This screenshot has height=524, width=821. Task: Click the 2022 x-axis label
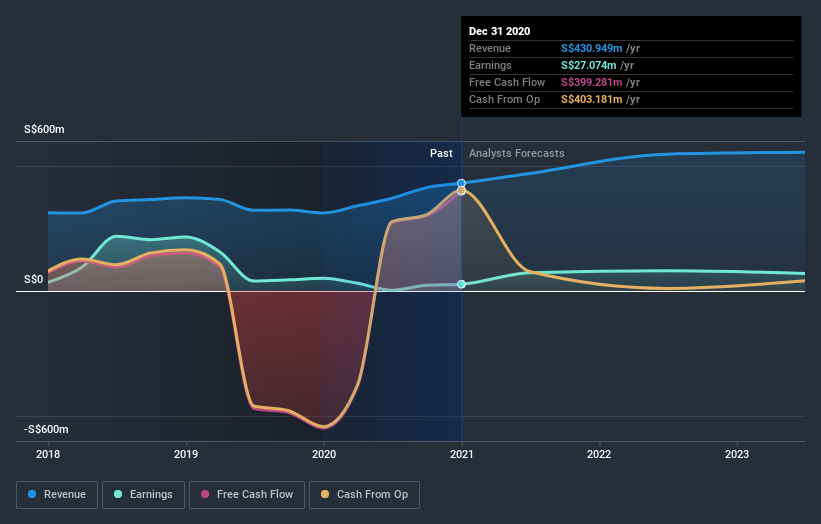(x=599, y=454)
